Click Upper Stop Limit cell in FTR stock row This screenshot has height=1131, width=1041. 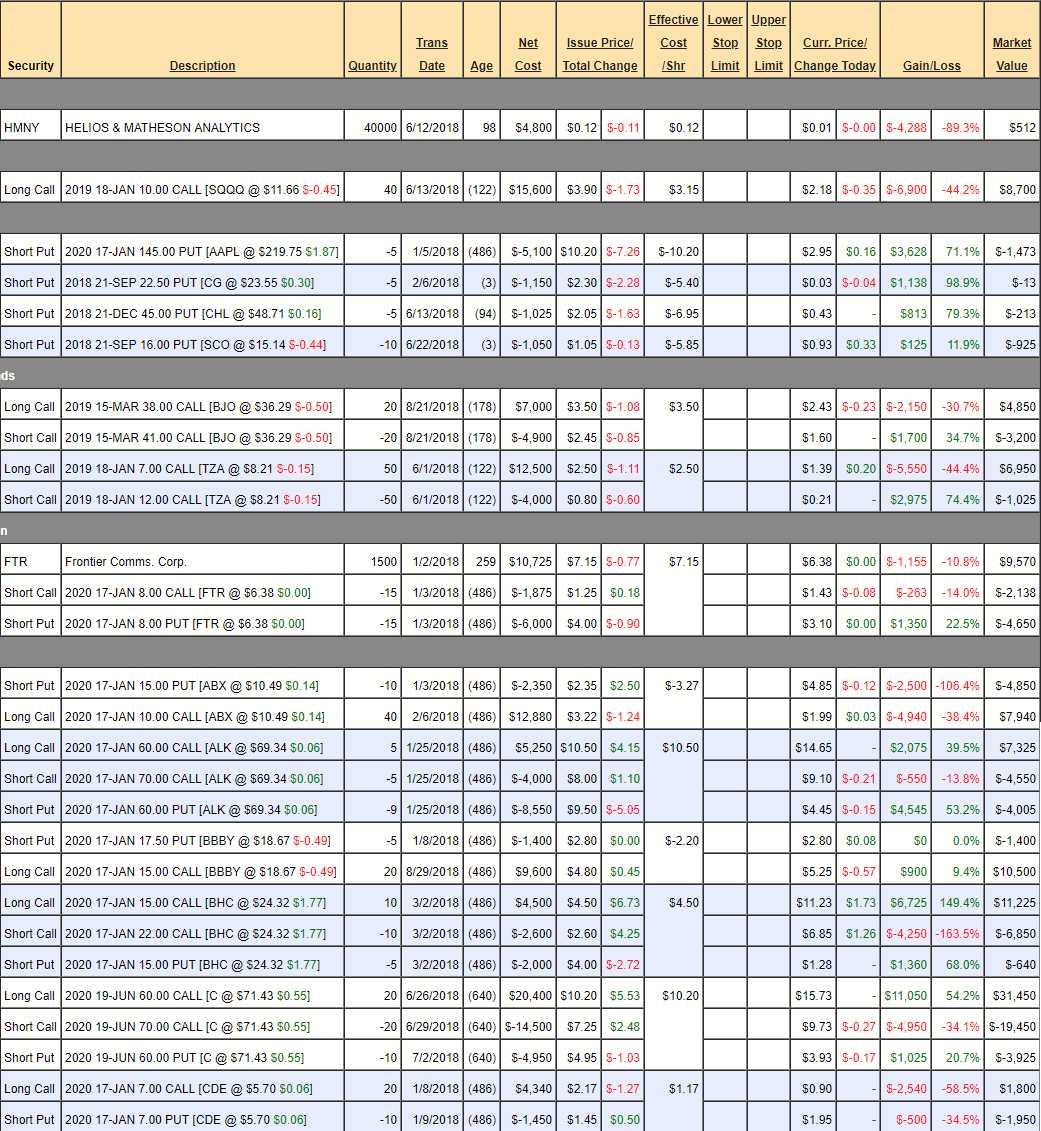[768, 562]
